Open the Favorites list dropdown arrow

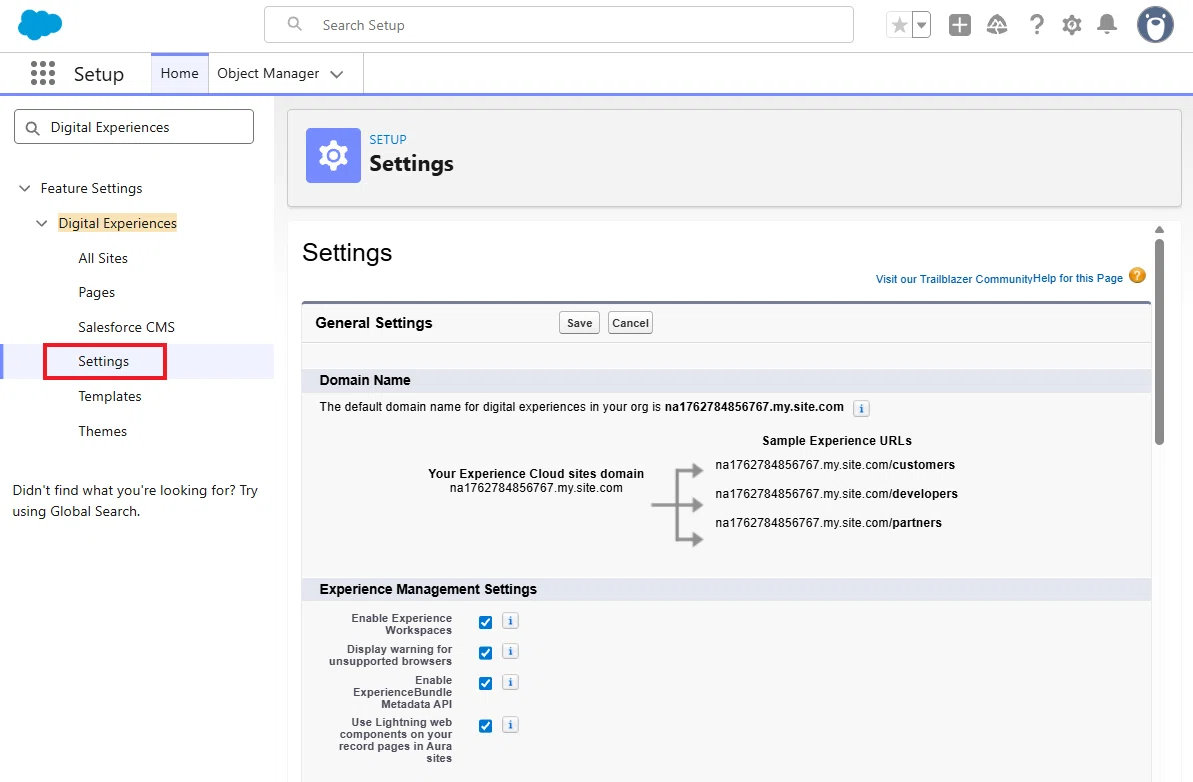[x=921, y=25]
